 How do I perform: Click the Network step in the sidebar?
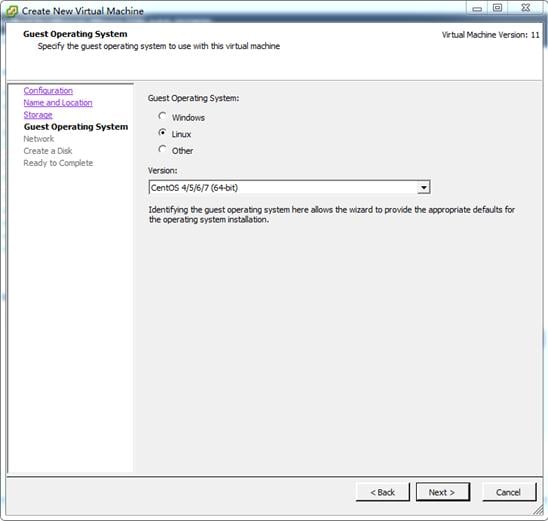click(x=39, y=139)
